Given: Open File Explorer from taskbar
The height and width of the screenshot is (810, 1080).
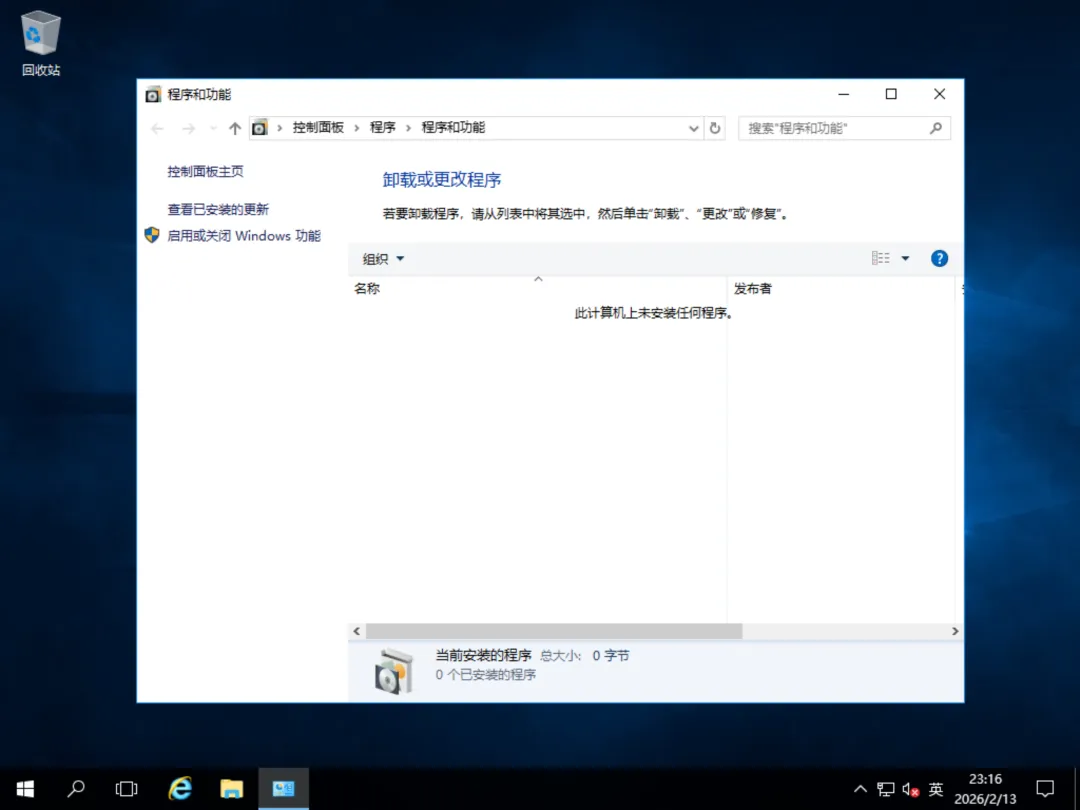Looking at the screenshot, I should (x=231, y=789).
